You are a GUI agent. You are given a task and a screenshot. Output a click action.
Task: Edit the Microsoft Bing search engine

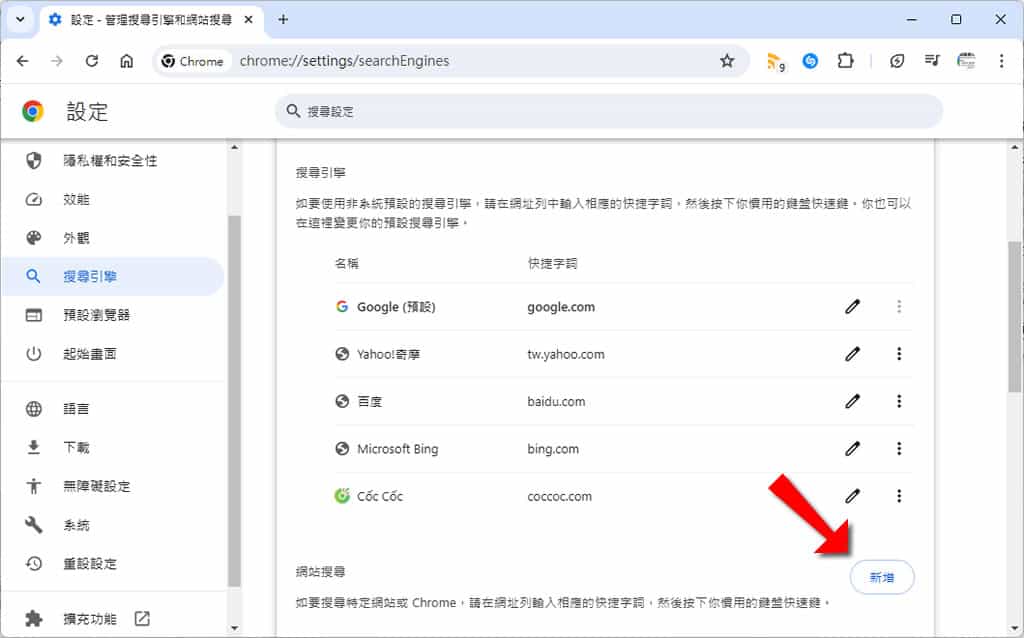(x=852, y=449)
